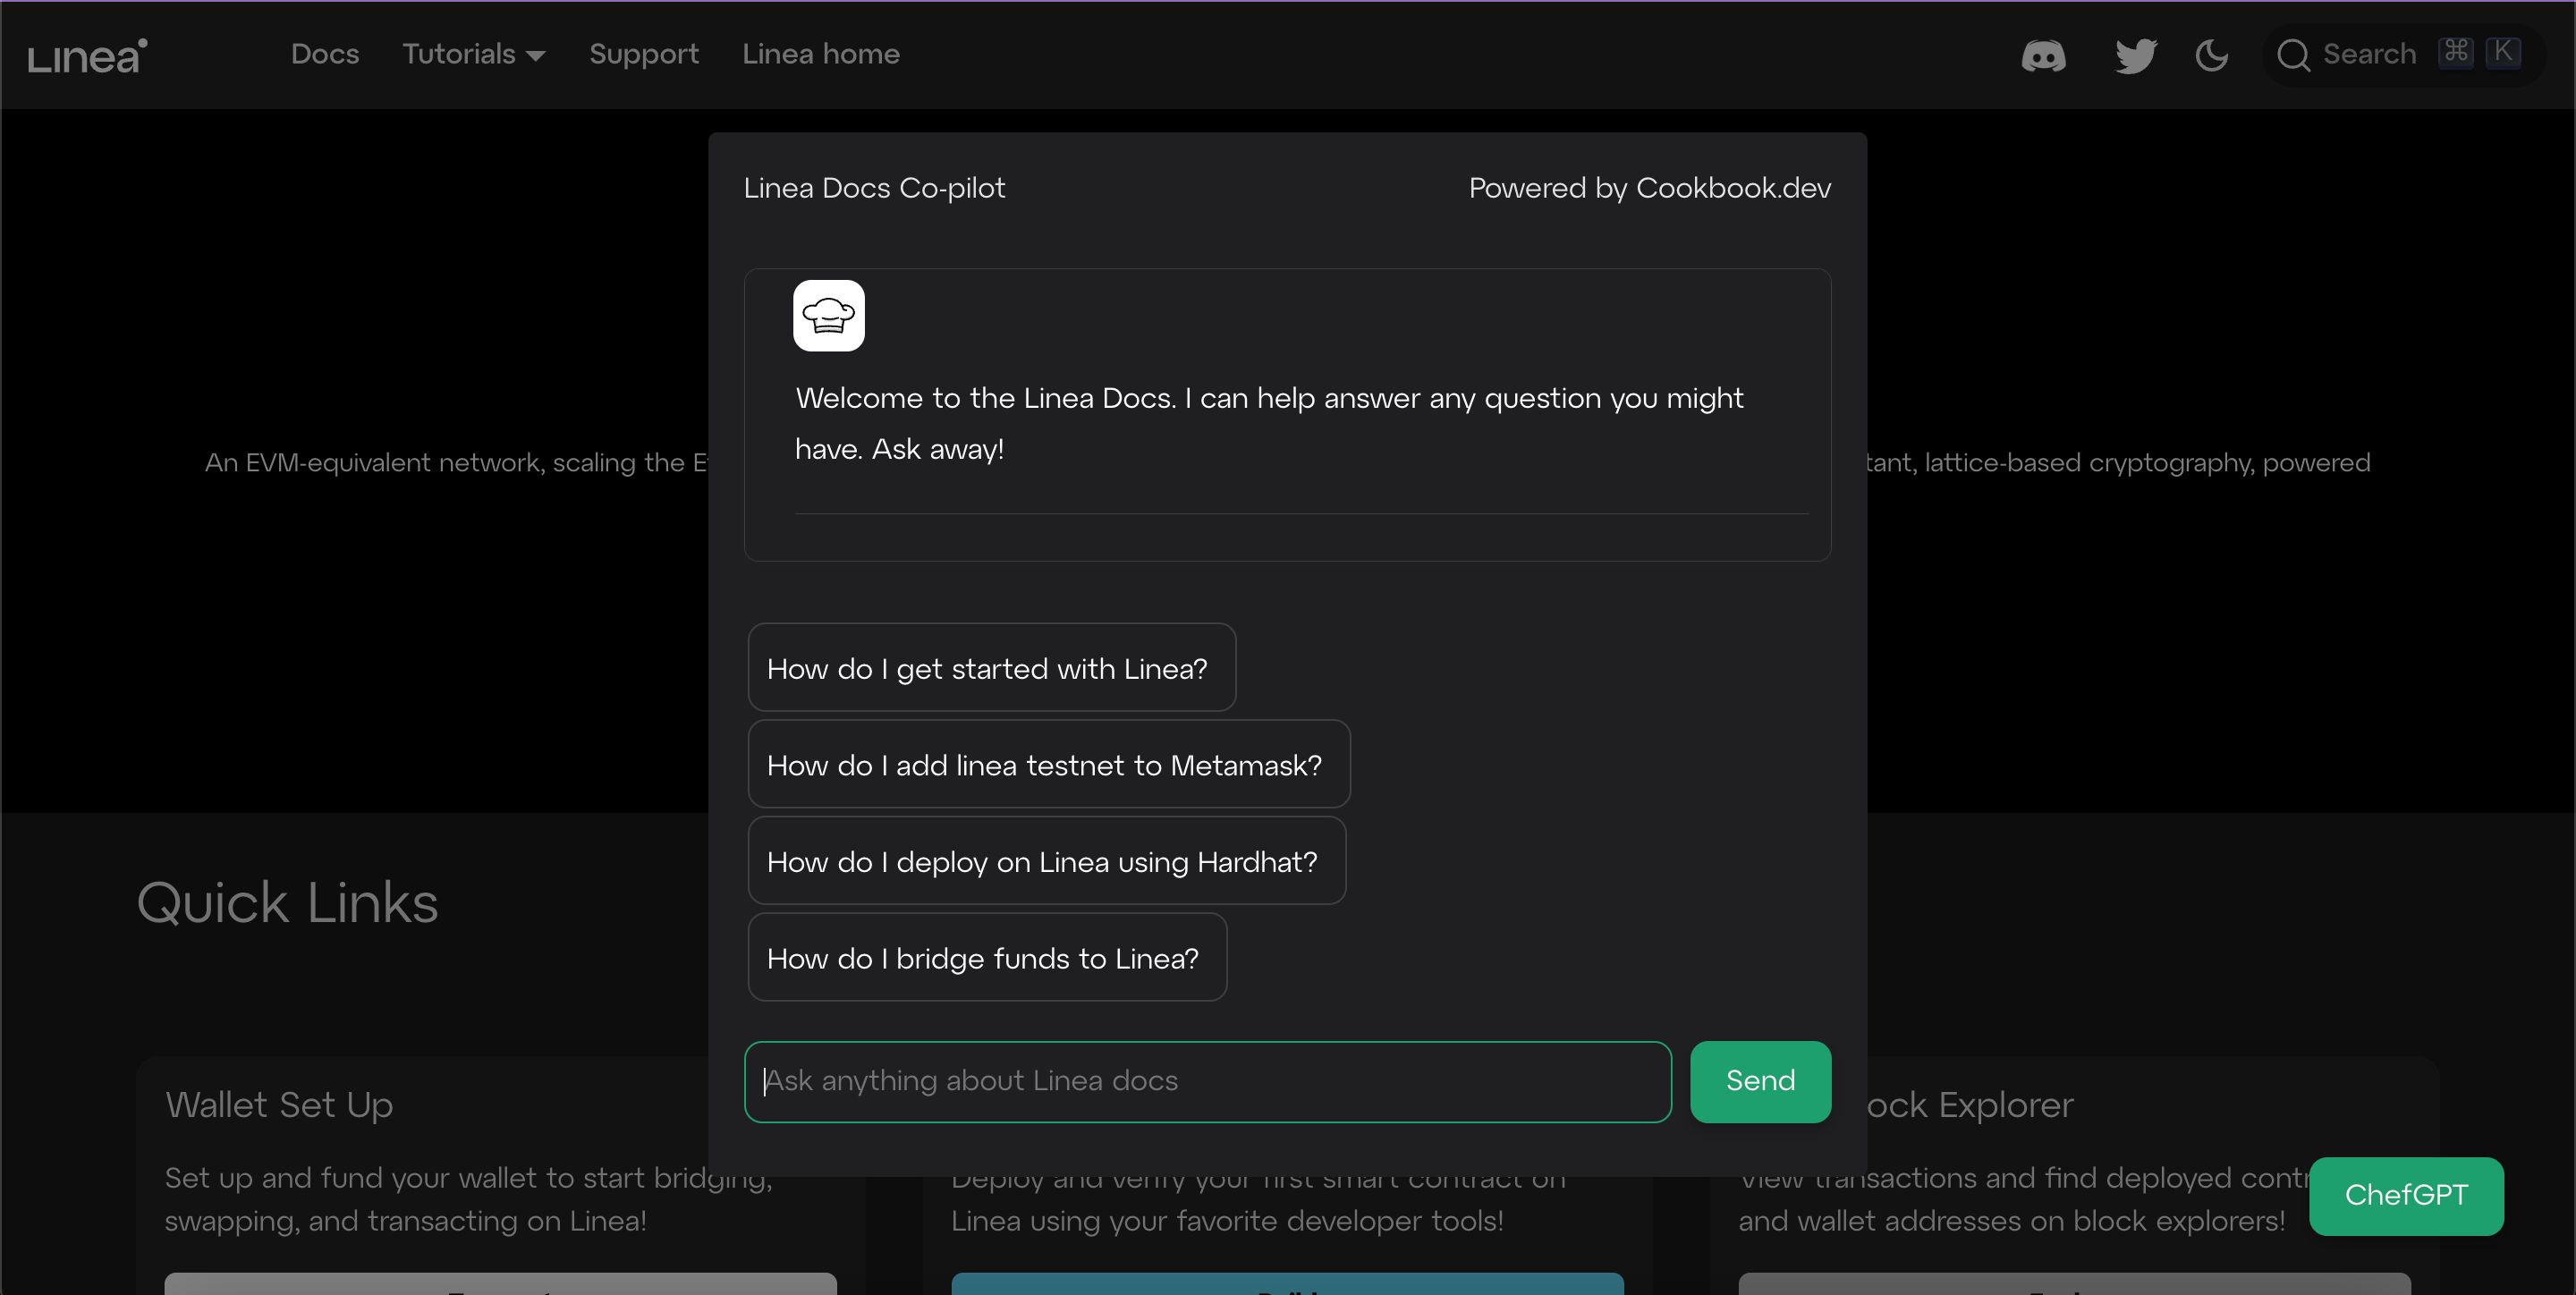Click the green Send button

tap(1760, 1081)
